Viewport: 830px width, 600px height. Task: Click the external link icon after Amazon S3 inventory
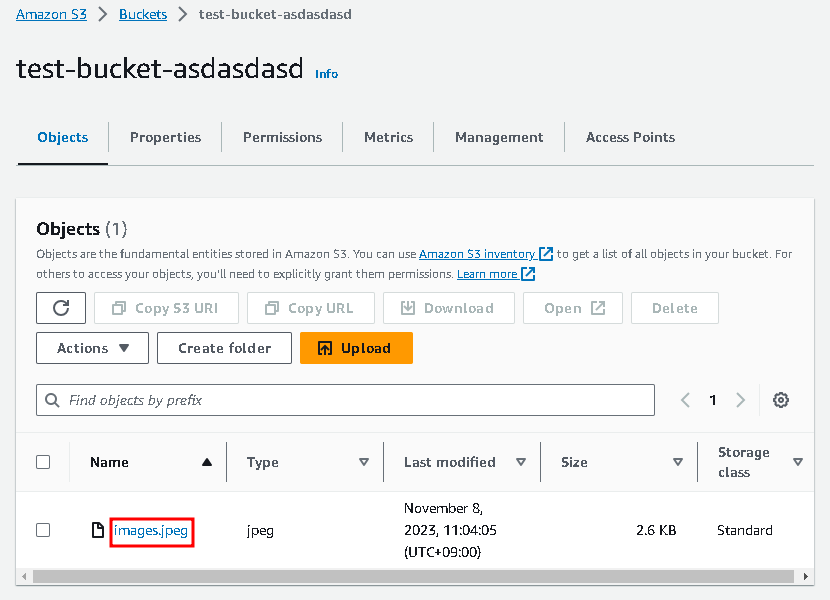pos(546,254)
